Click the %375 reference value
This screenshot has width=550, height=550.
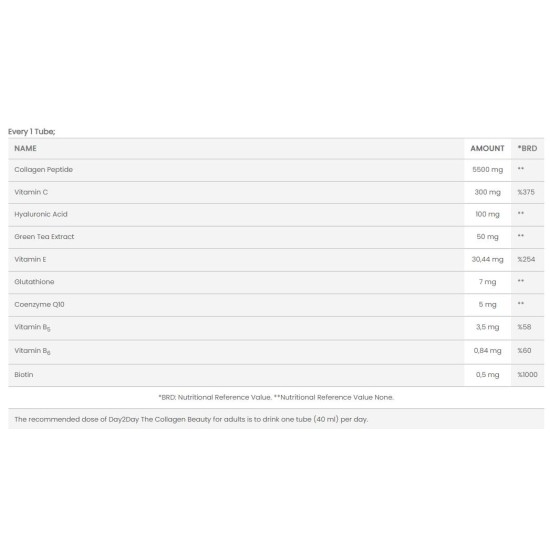(x=526, y=192)
